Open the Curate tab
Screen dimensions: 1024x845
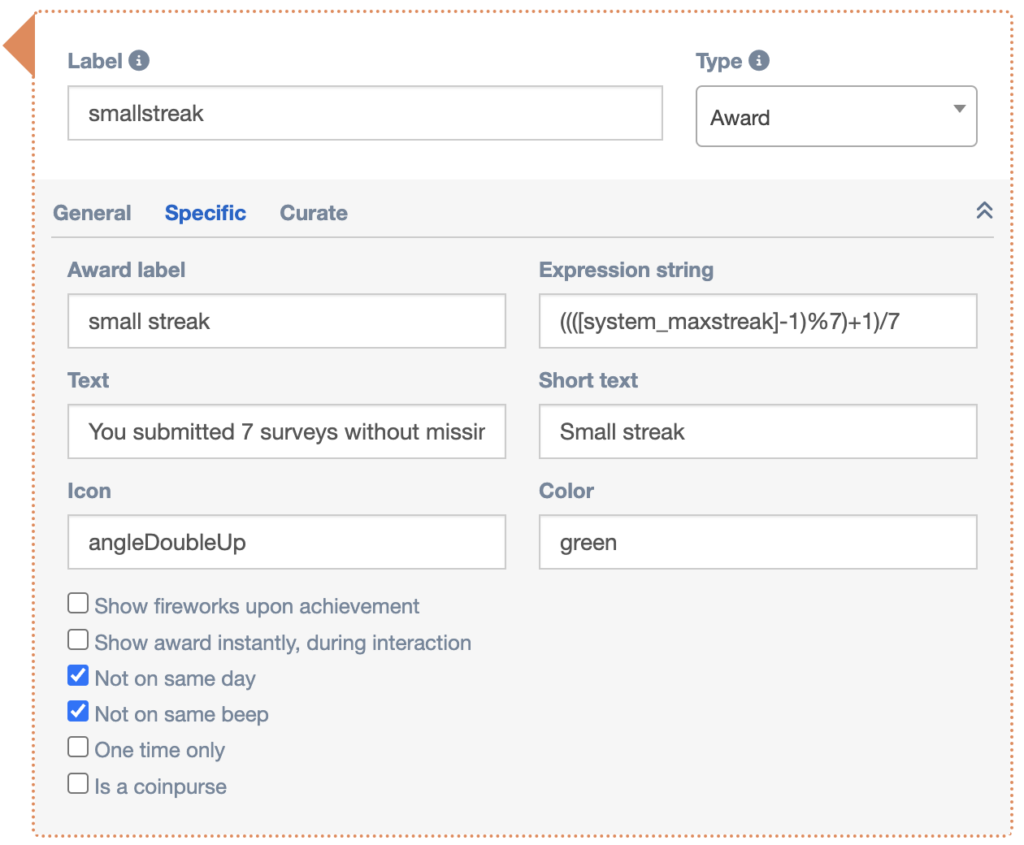tap(313, 213)
